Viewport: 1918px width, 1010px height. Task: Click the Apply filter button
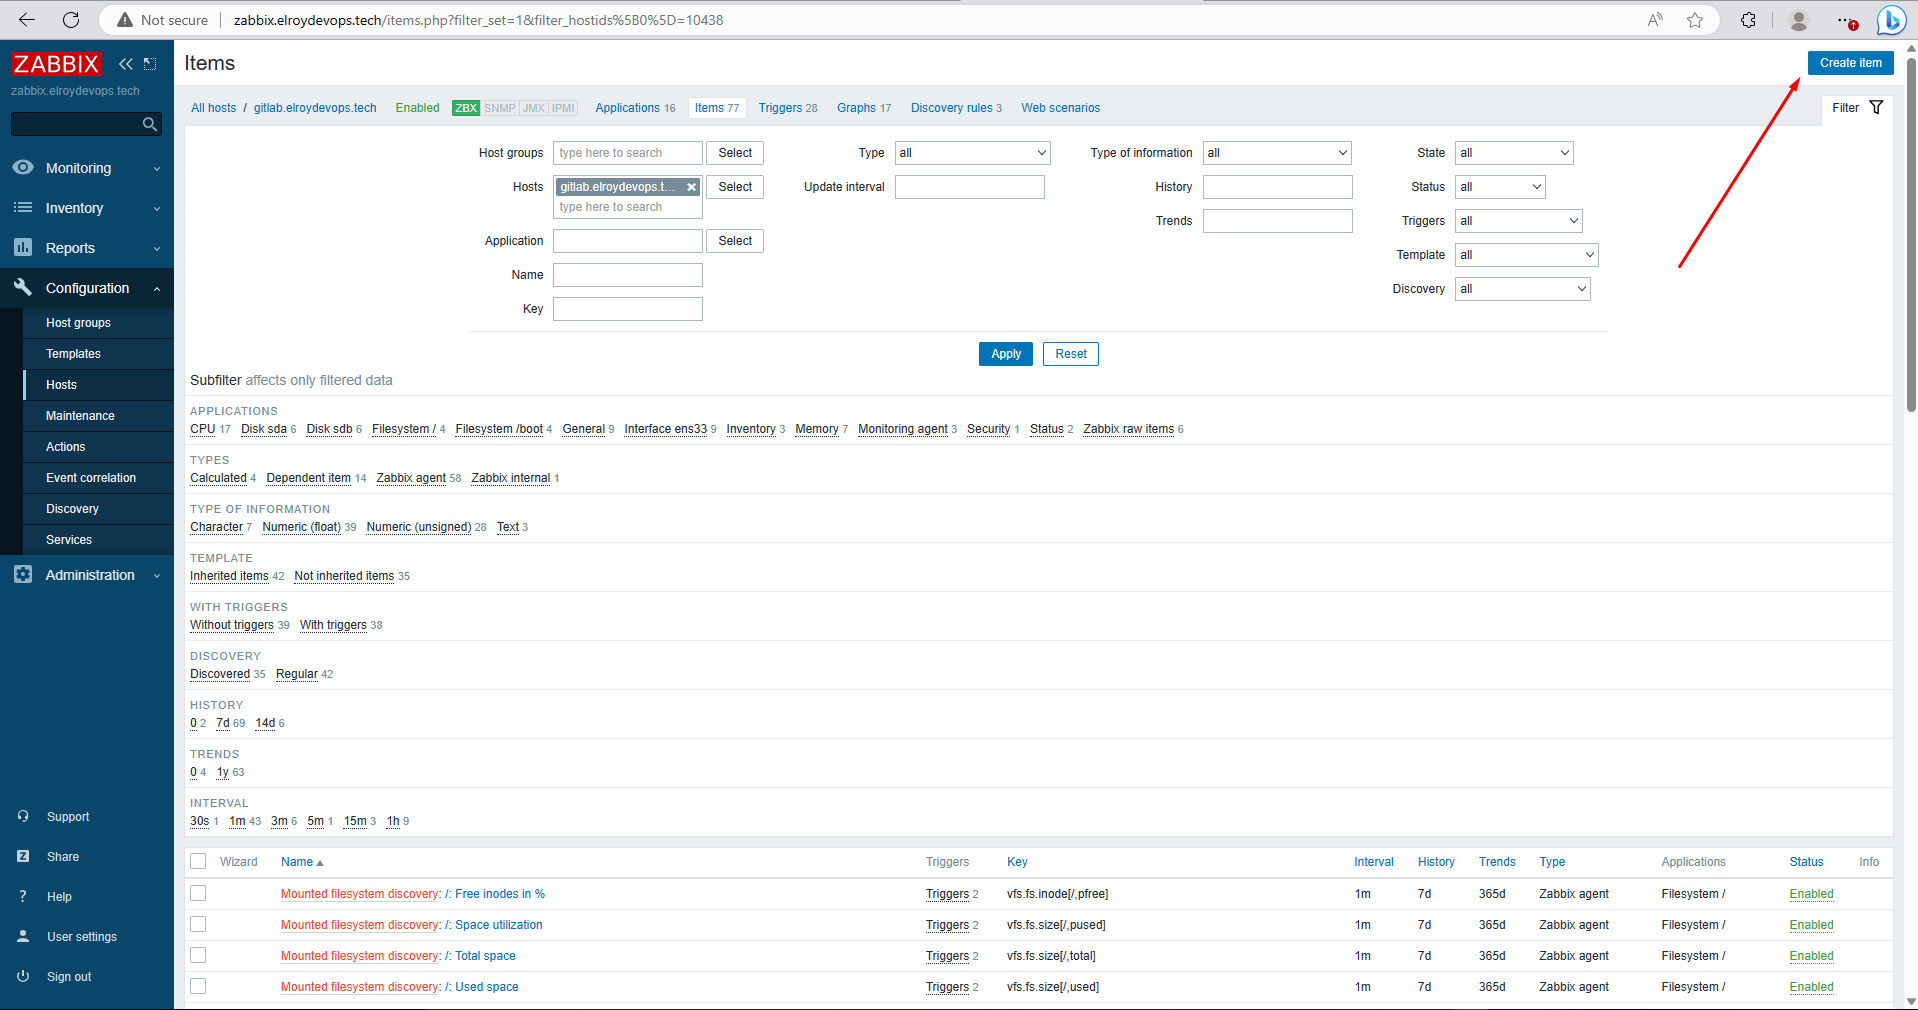[1006, 354]
